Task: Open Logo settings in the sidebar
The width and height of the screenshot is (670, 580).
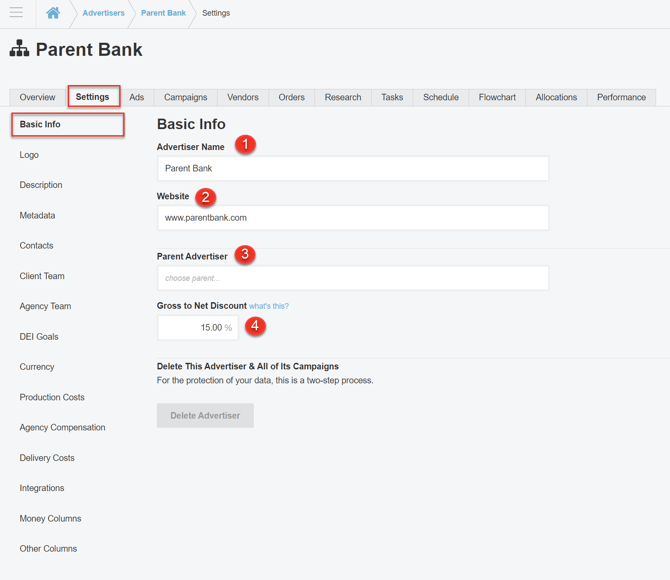Action: coord(29,155)
